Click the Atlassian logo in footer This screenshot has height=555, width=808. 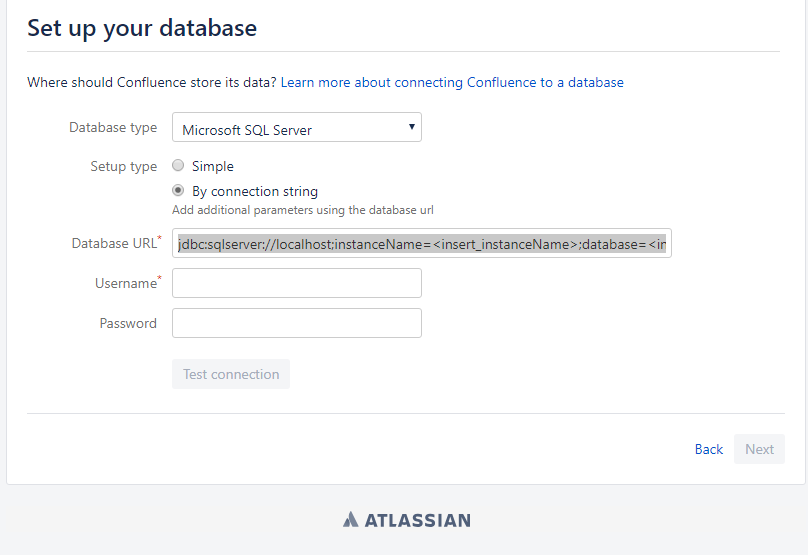point(407,519)
